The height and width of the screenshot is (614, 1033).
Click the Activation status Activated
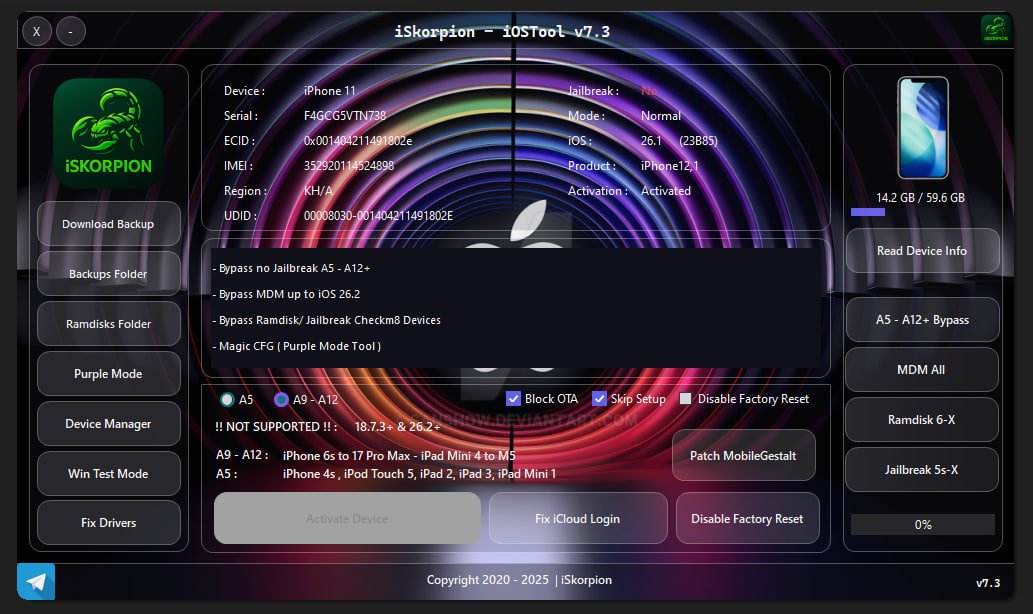pyautogui.click(x=666, y=191)
